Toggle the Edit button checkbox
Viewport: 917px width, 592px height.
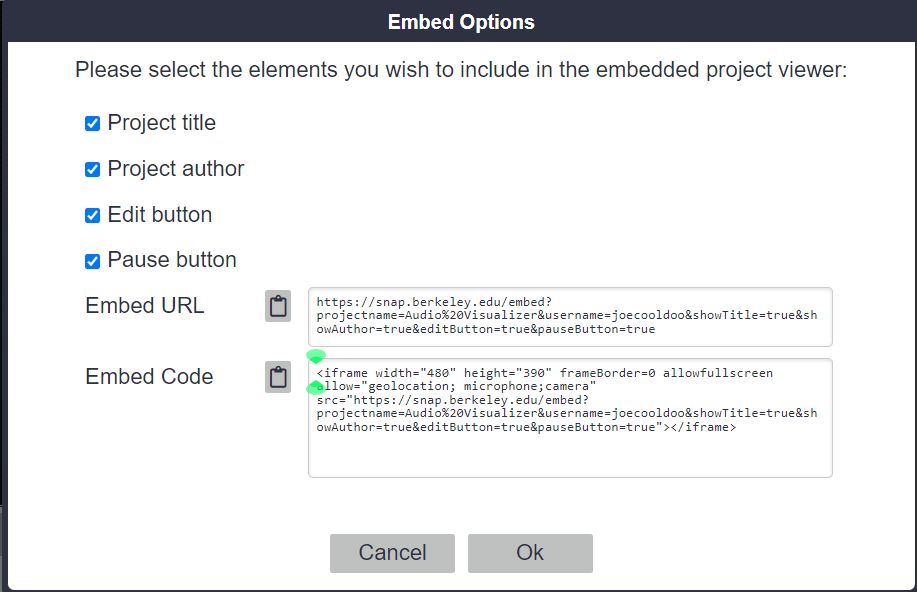(93, 215)
